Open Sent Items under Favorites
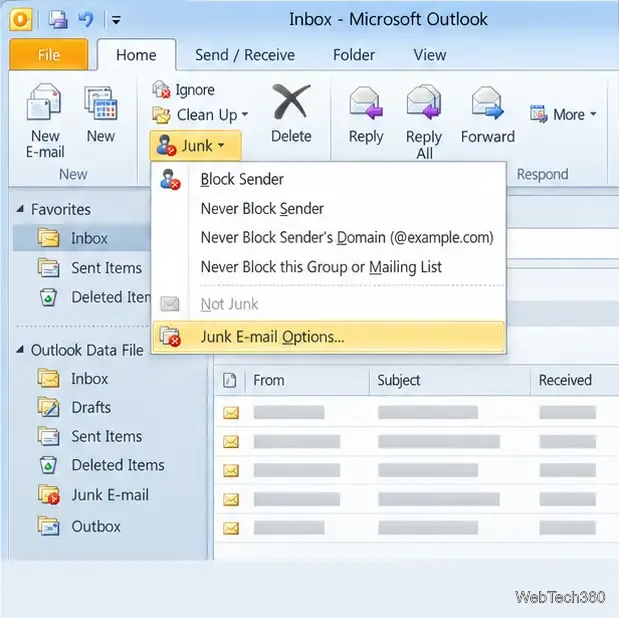The height and width of the screenshot is (618, 619). 90,268
